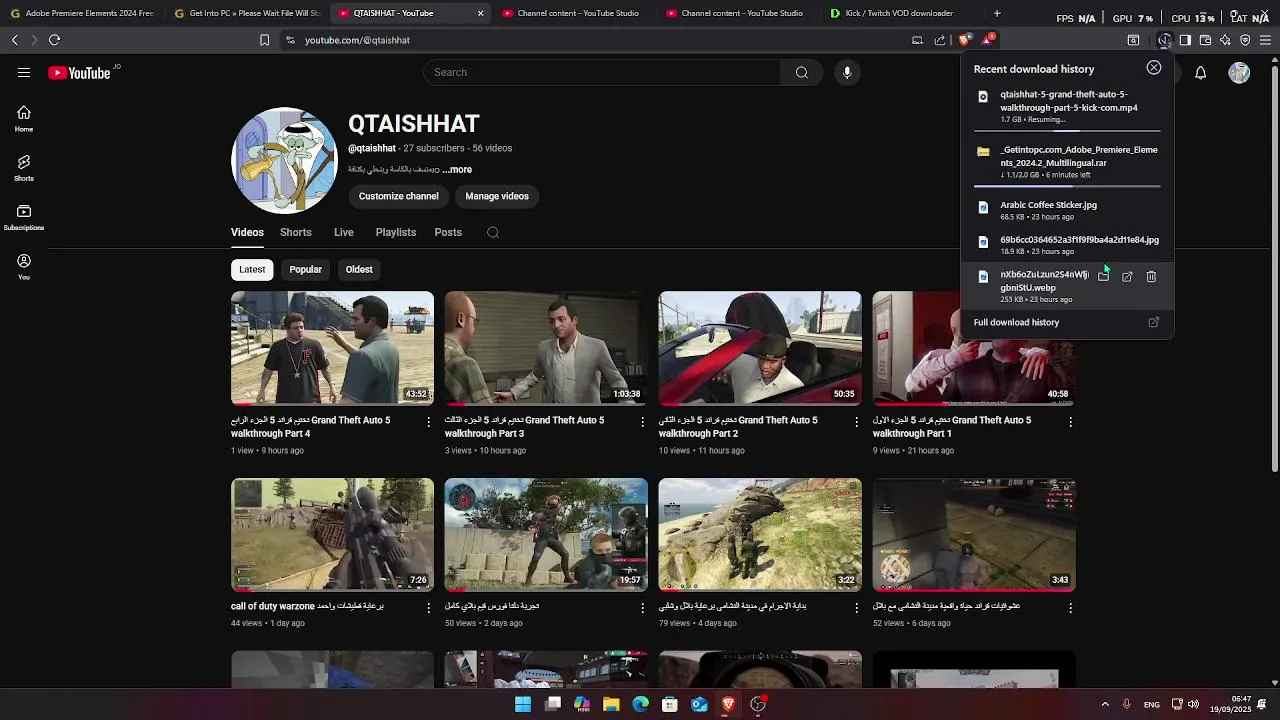Image resolution: width=1280 pixels, height=720 pixels.
Task: Click the Brave Shields lion icon
Action: (x=964, y=40)
